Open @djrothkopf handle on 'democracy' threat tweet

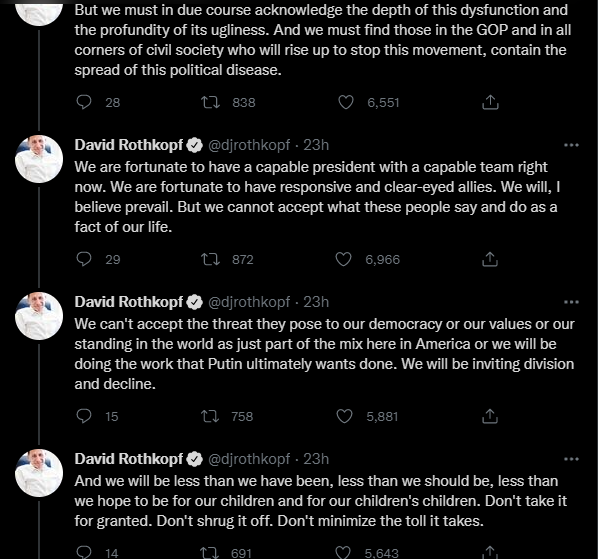(249, 302)
